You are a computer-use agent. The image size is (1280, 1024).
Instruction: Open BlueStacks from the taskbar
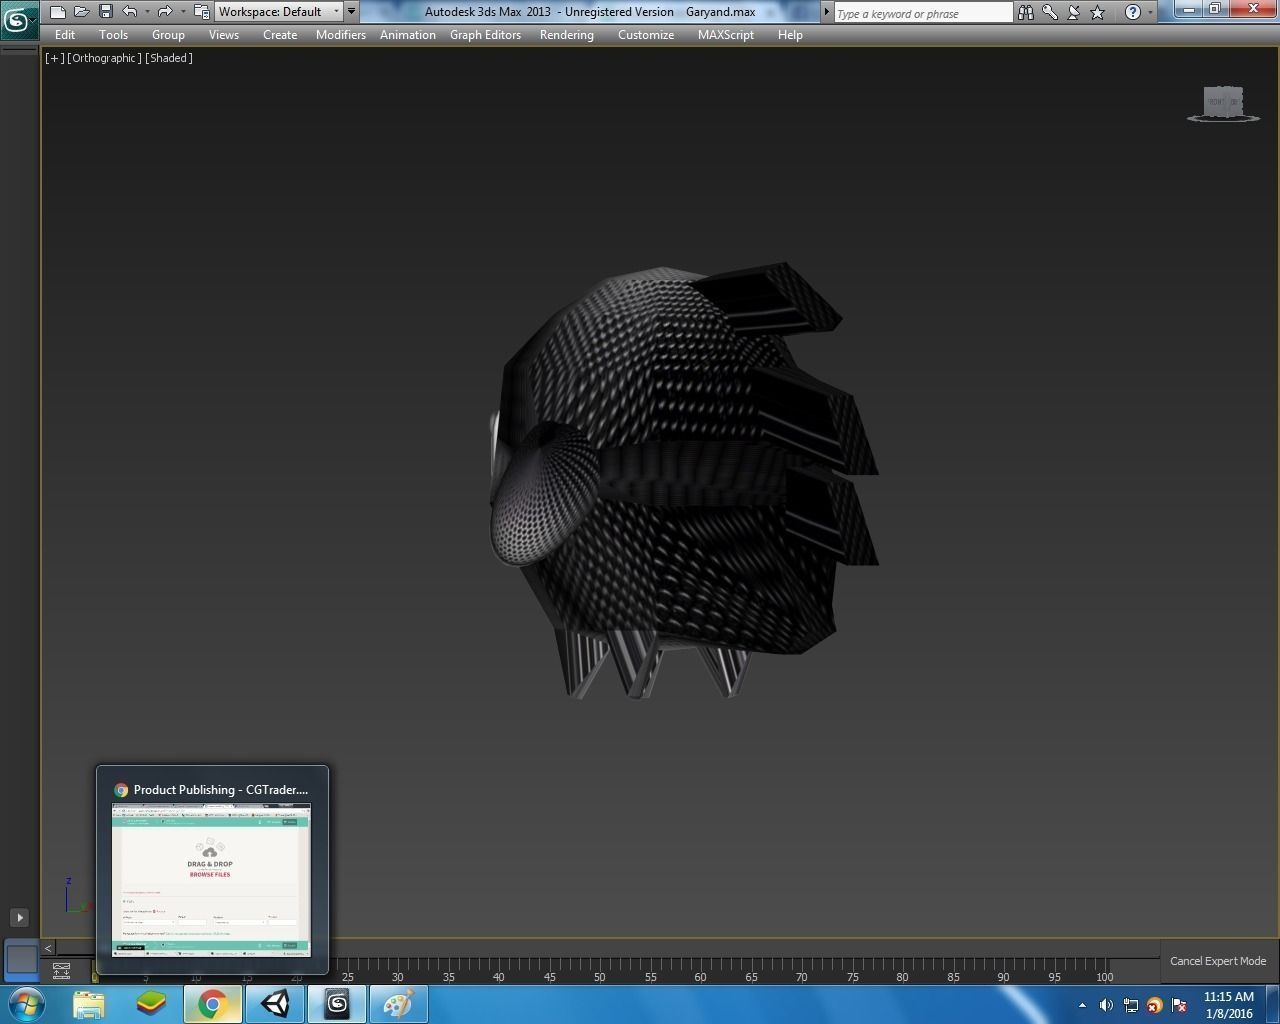coord(151,1004)
